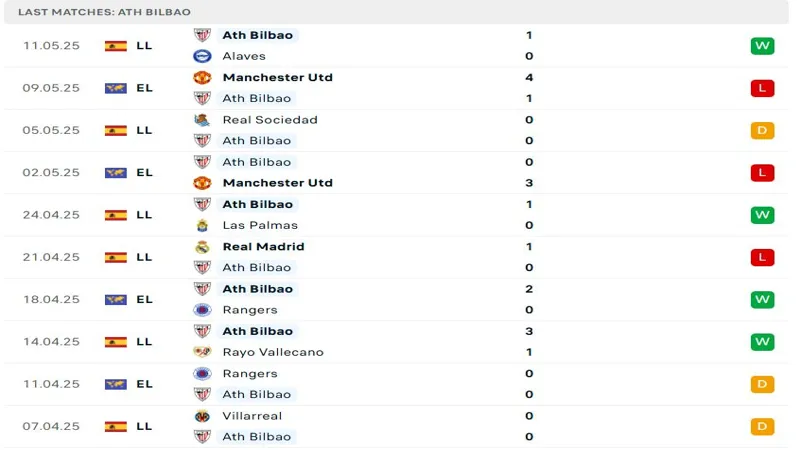Click the EL competition flag on 09.05.25
800x450 pixels.
116,88
